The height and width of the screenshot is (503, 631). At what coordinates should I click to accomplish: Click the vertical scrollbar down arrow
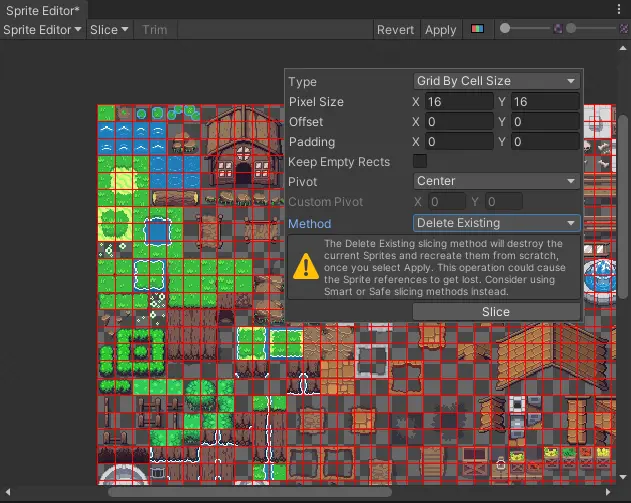(623, 477)
